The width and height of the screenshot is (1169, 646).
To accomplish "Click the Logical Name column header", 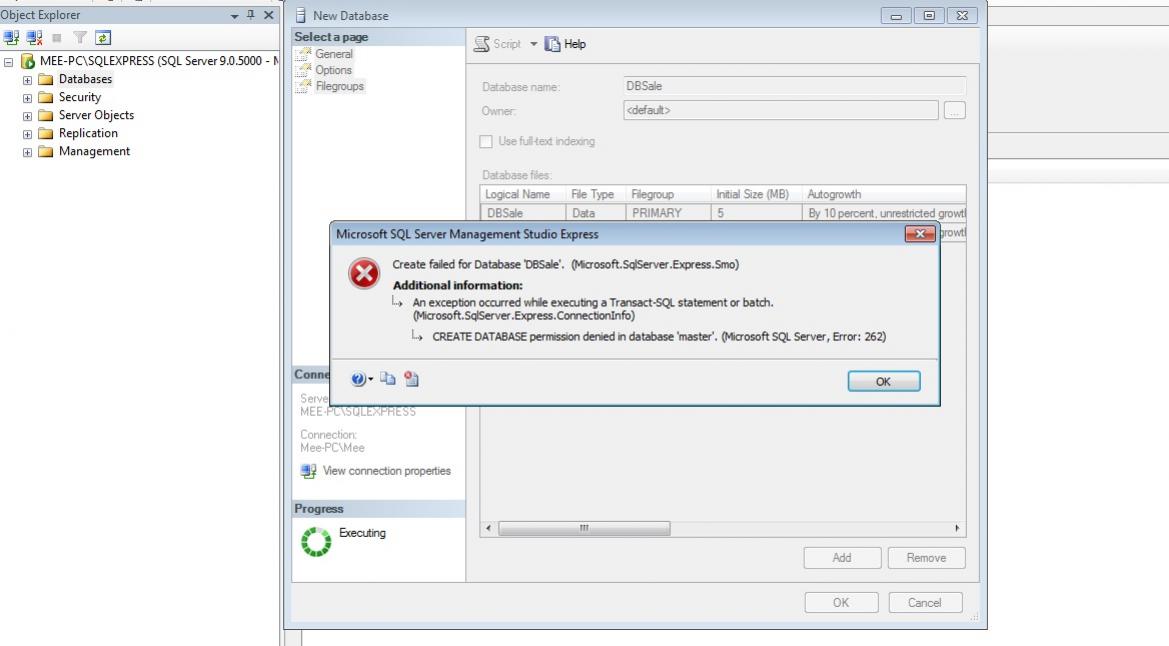I will (523, 194).
